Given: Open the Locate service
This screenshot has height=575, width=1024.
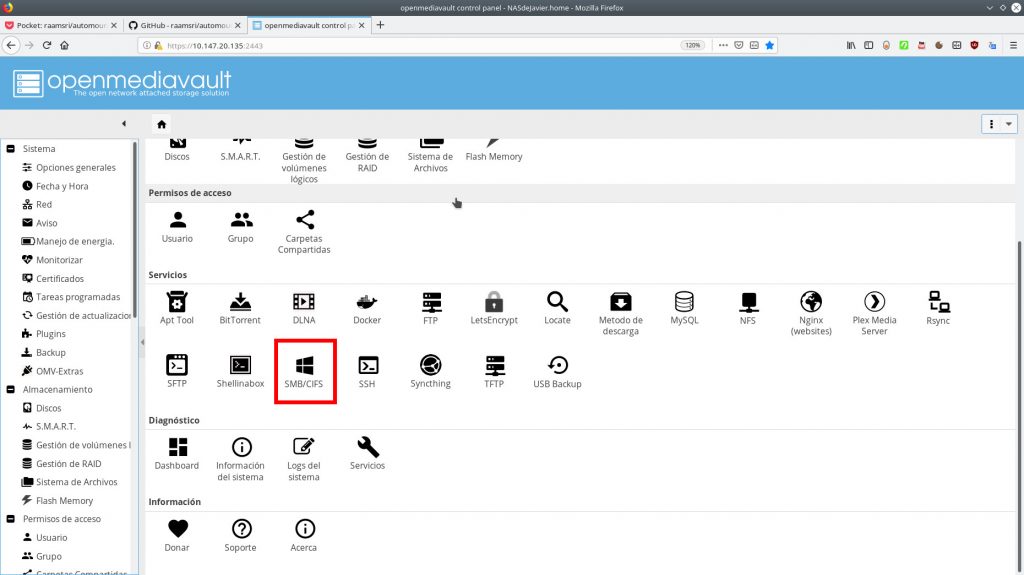Looking at the screenshot, I should click(557, 308).
